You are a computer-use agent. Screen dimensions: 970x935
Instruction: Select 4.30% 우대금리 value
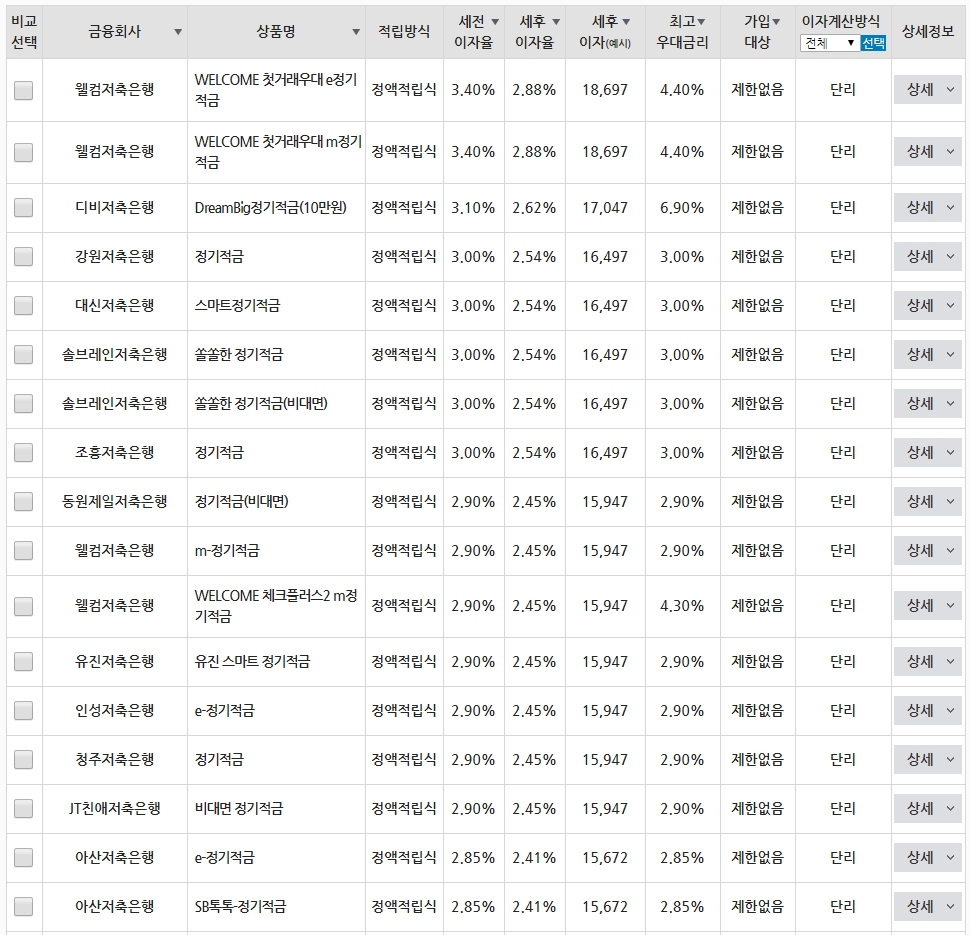pyautogui.click(x=682, y=606)
